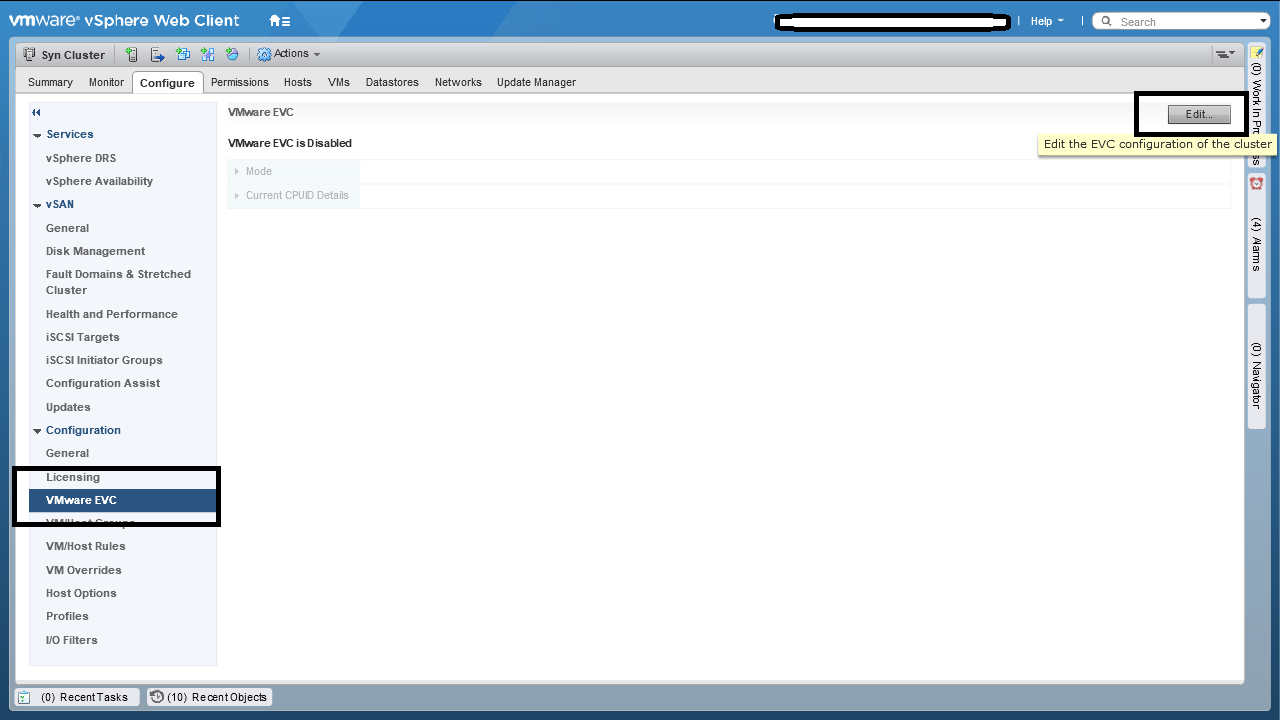Click the New Resource Pool toolbar icon

pyautogui.click(x=233, y=54)
